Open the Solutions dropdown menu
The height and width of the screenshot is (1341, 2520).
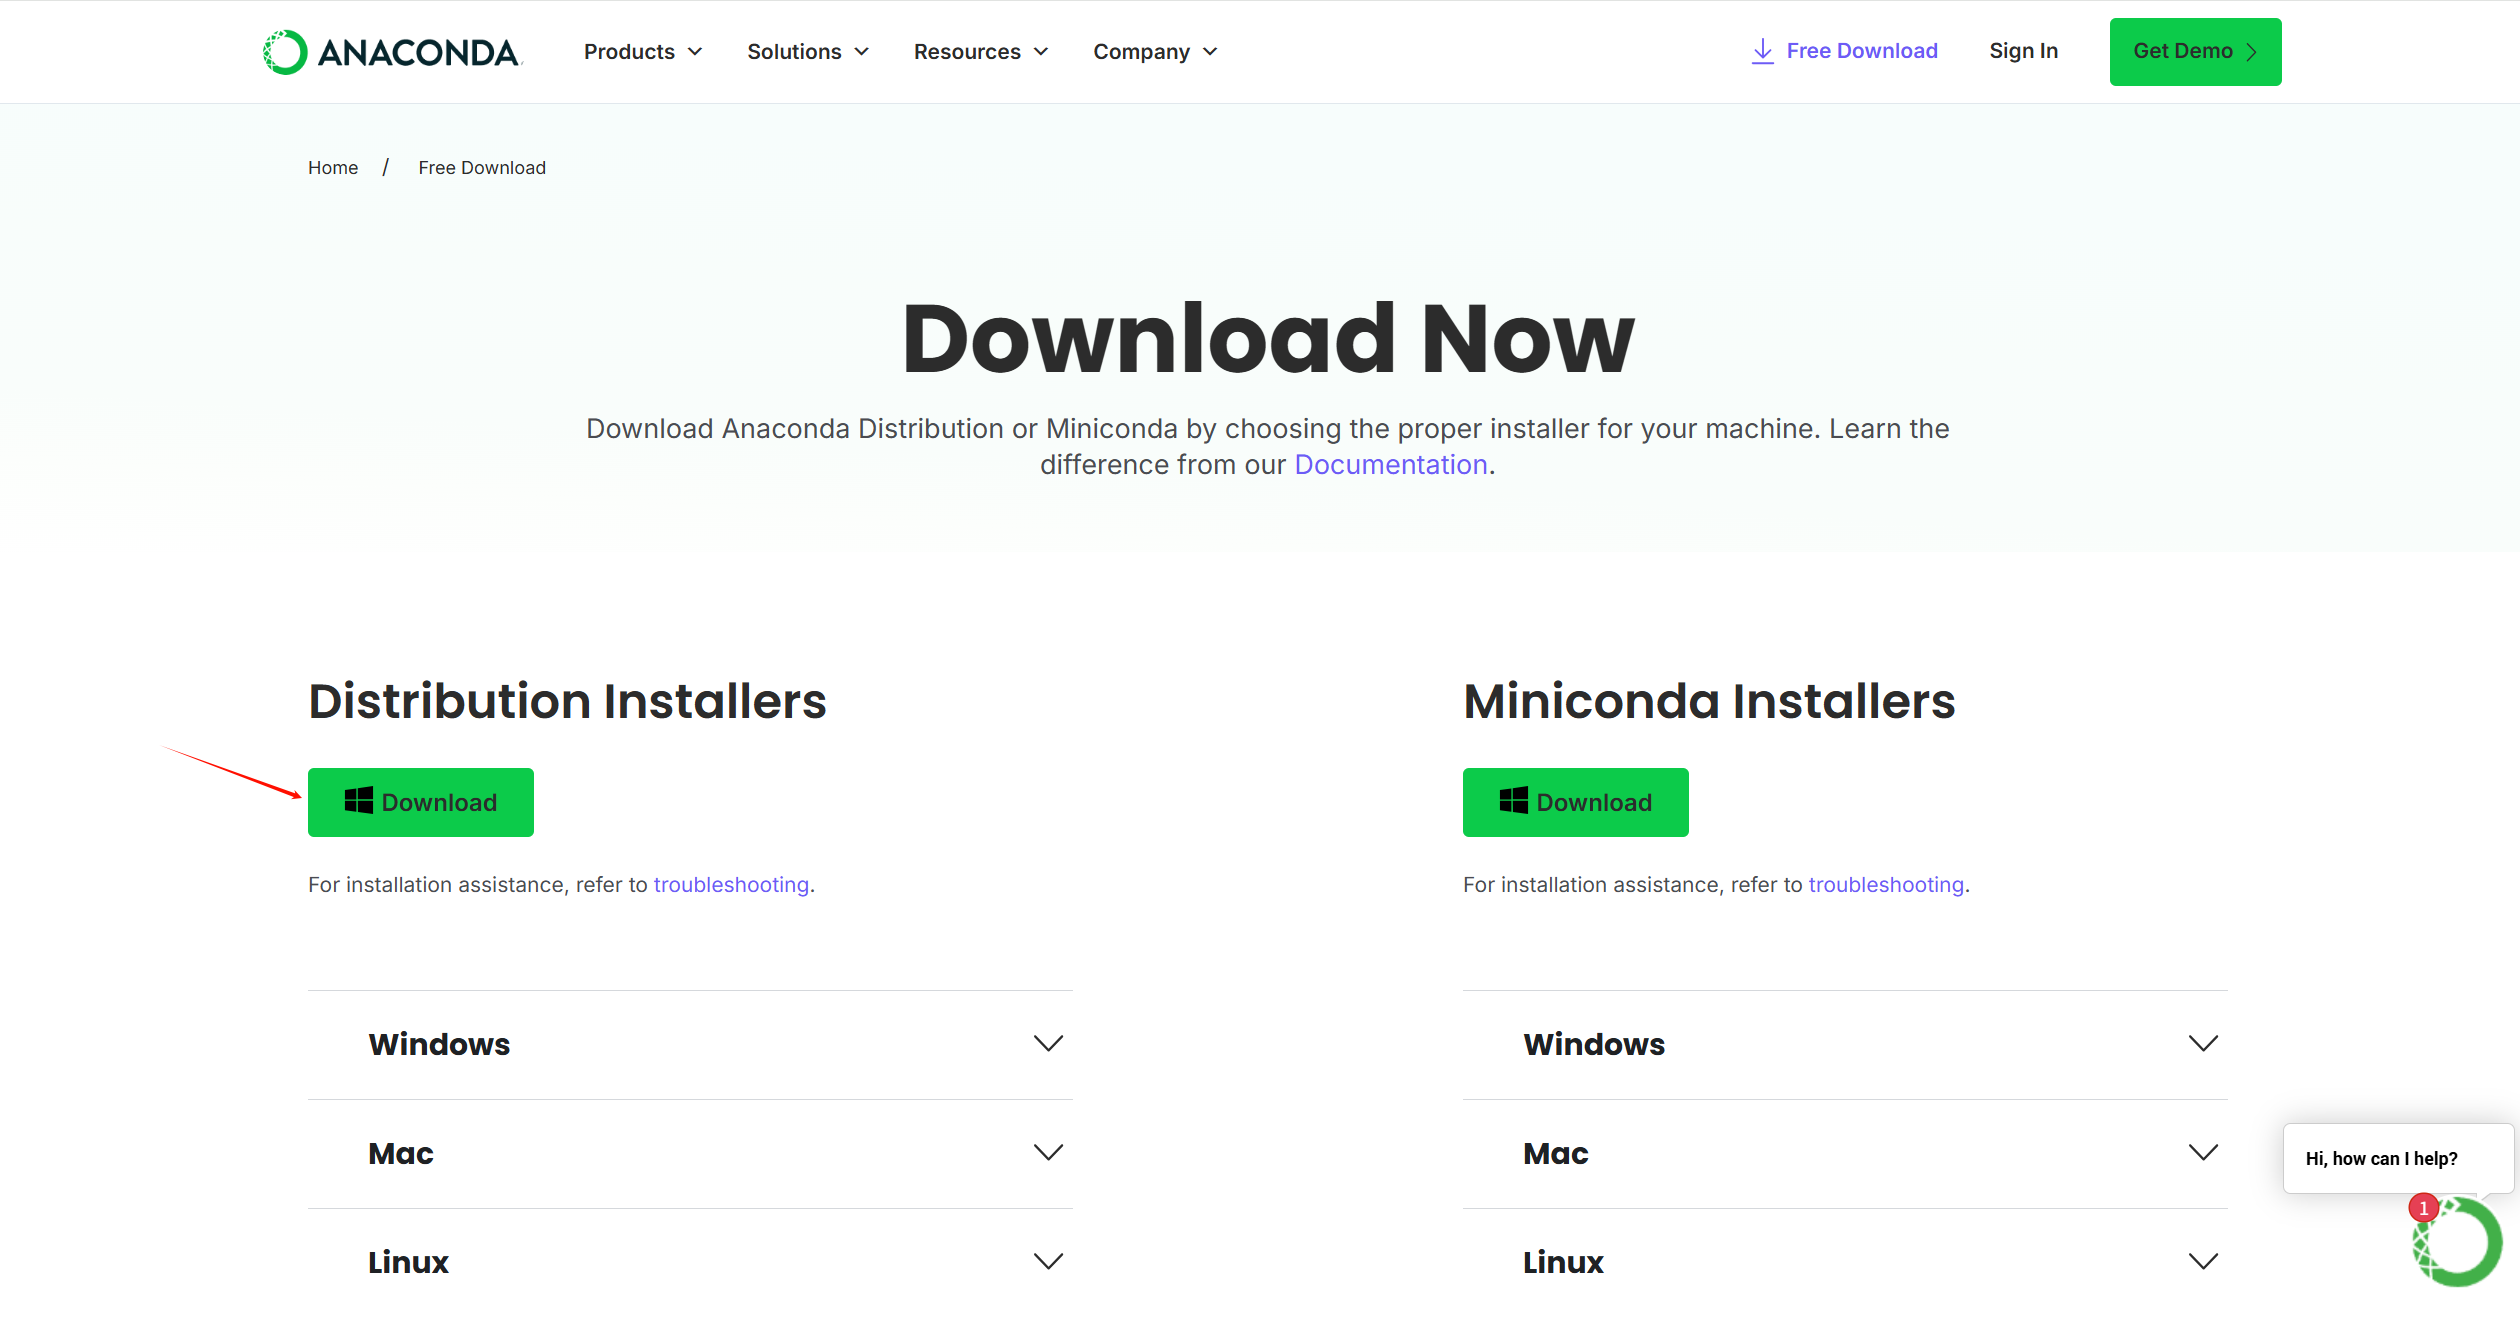click(808, 52)
